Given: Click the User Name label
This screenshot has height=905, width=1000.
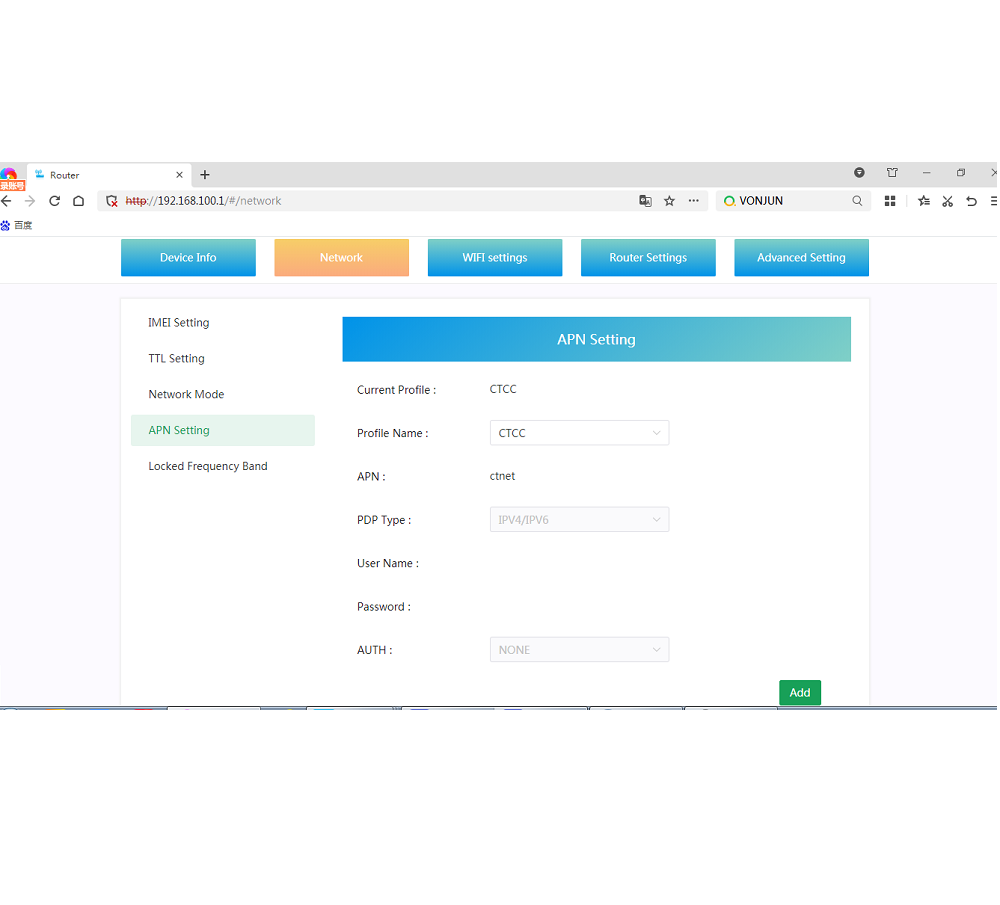Looking at the screenshot, I should coord(388,563).
